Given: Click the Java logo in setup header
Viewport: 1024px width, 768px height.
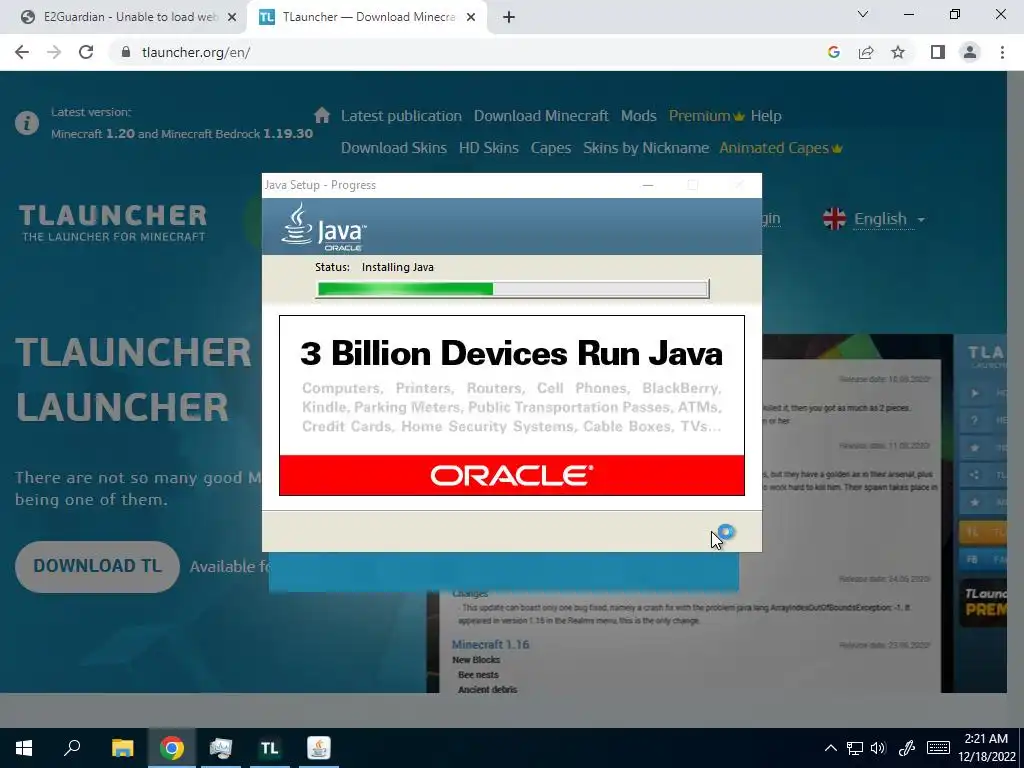Looking at the screenshot, I should click(323, 227).
